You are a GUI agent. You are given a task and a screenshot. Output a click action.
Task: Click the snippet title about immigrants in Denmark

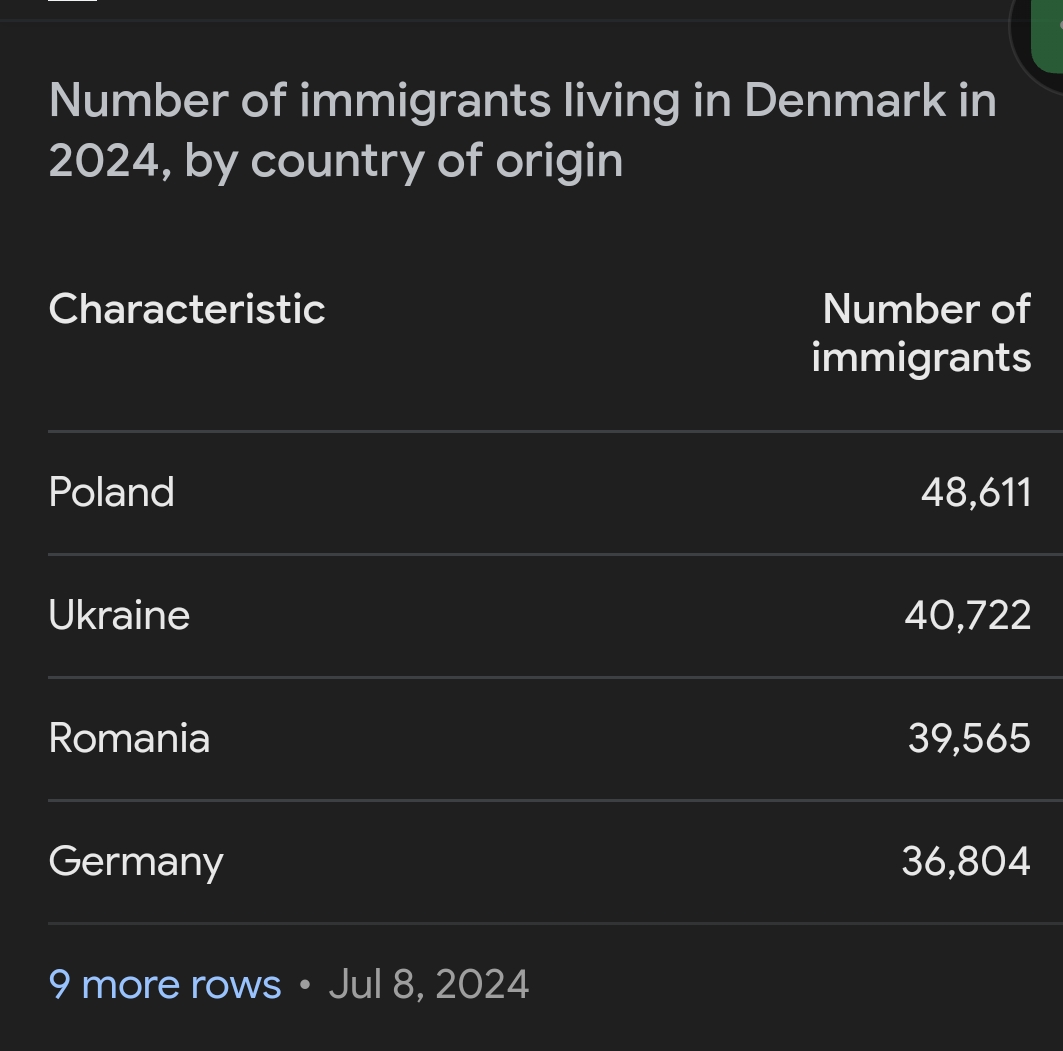point(522,130)
